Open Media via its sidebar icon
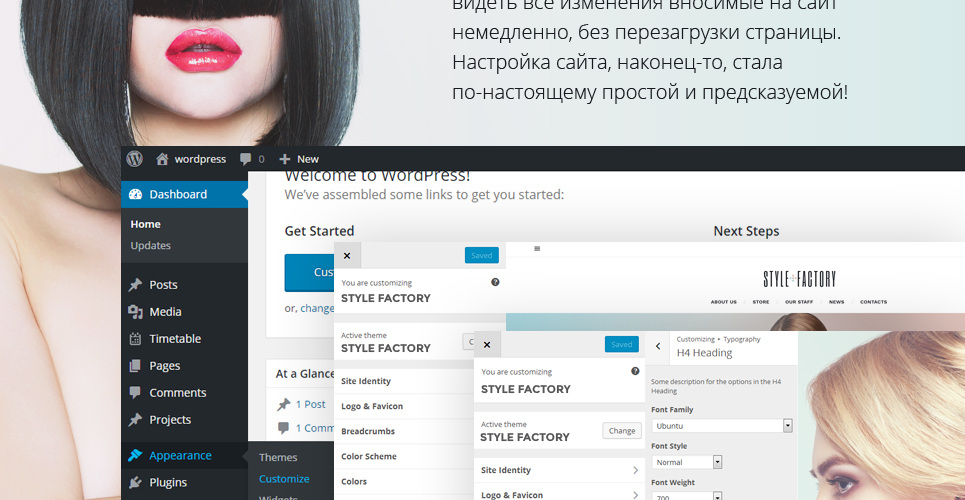 click(x=135, y=312)
